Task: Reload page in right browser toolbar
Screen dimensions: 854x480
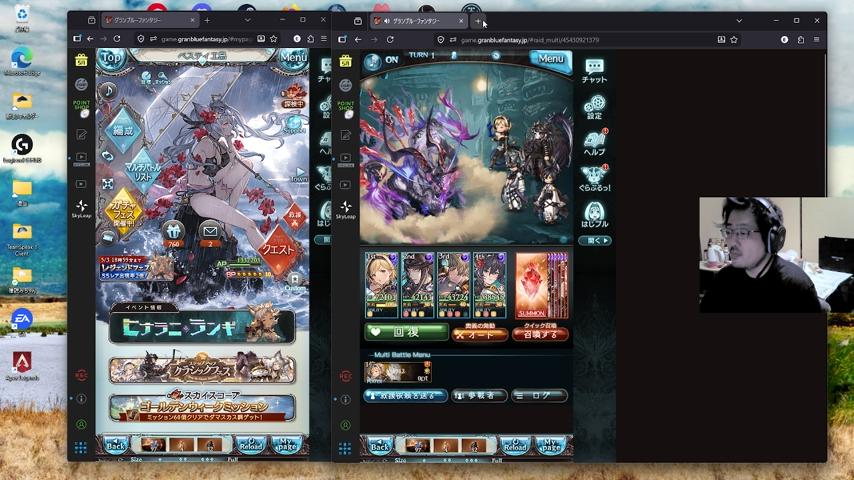Action: pyautogui.click(x=390, y=39)
